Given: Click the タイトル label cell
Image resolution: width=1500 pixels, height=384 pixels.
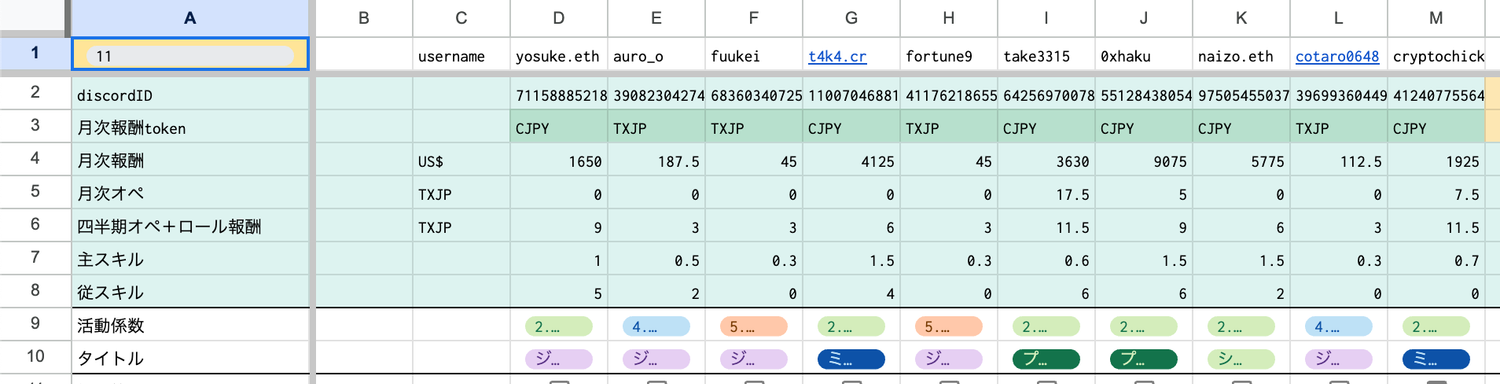Looking at the screenshot, I should [190, 358].
